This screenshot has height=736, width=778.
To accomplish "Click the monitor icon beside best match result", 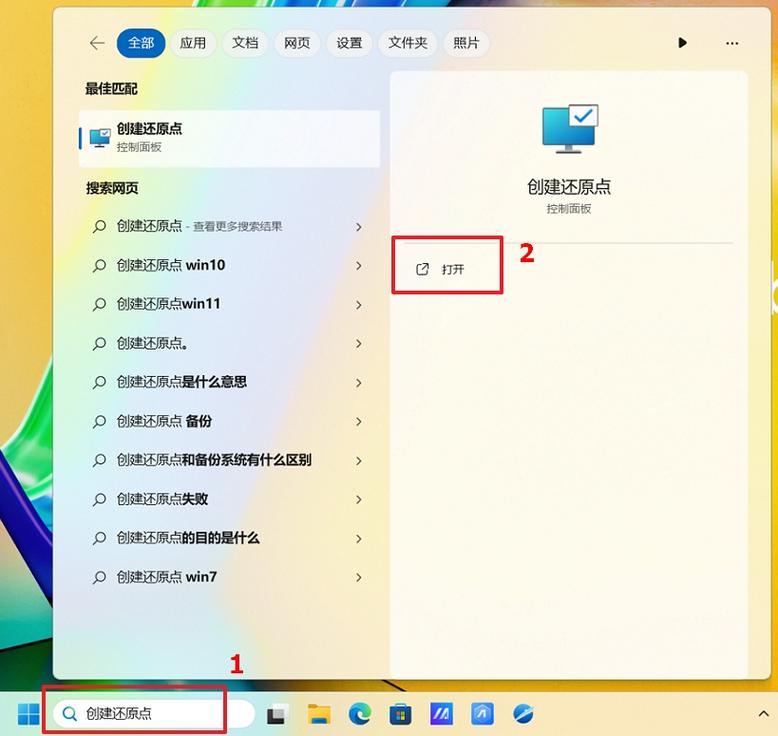I will pos(100,137).
